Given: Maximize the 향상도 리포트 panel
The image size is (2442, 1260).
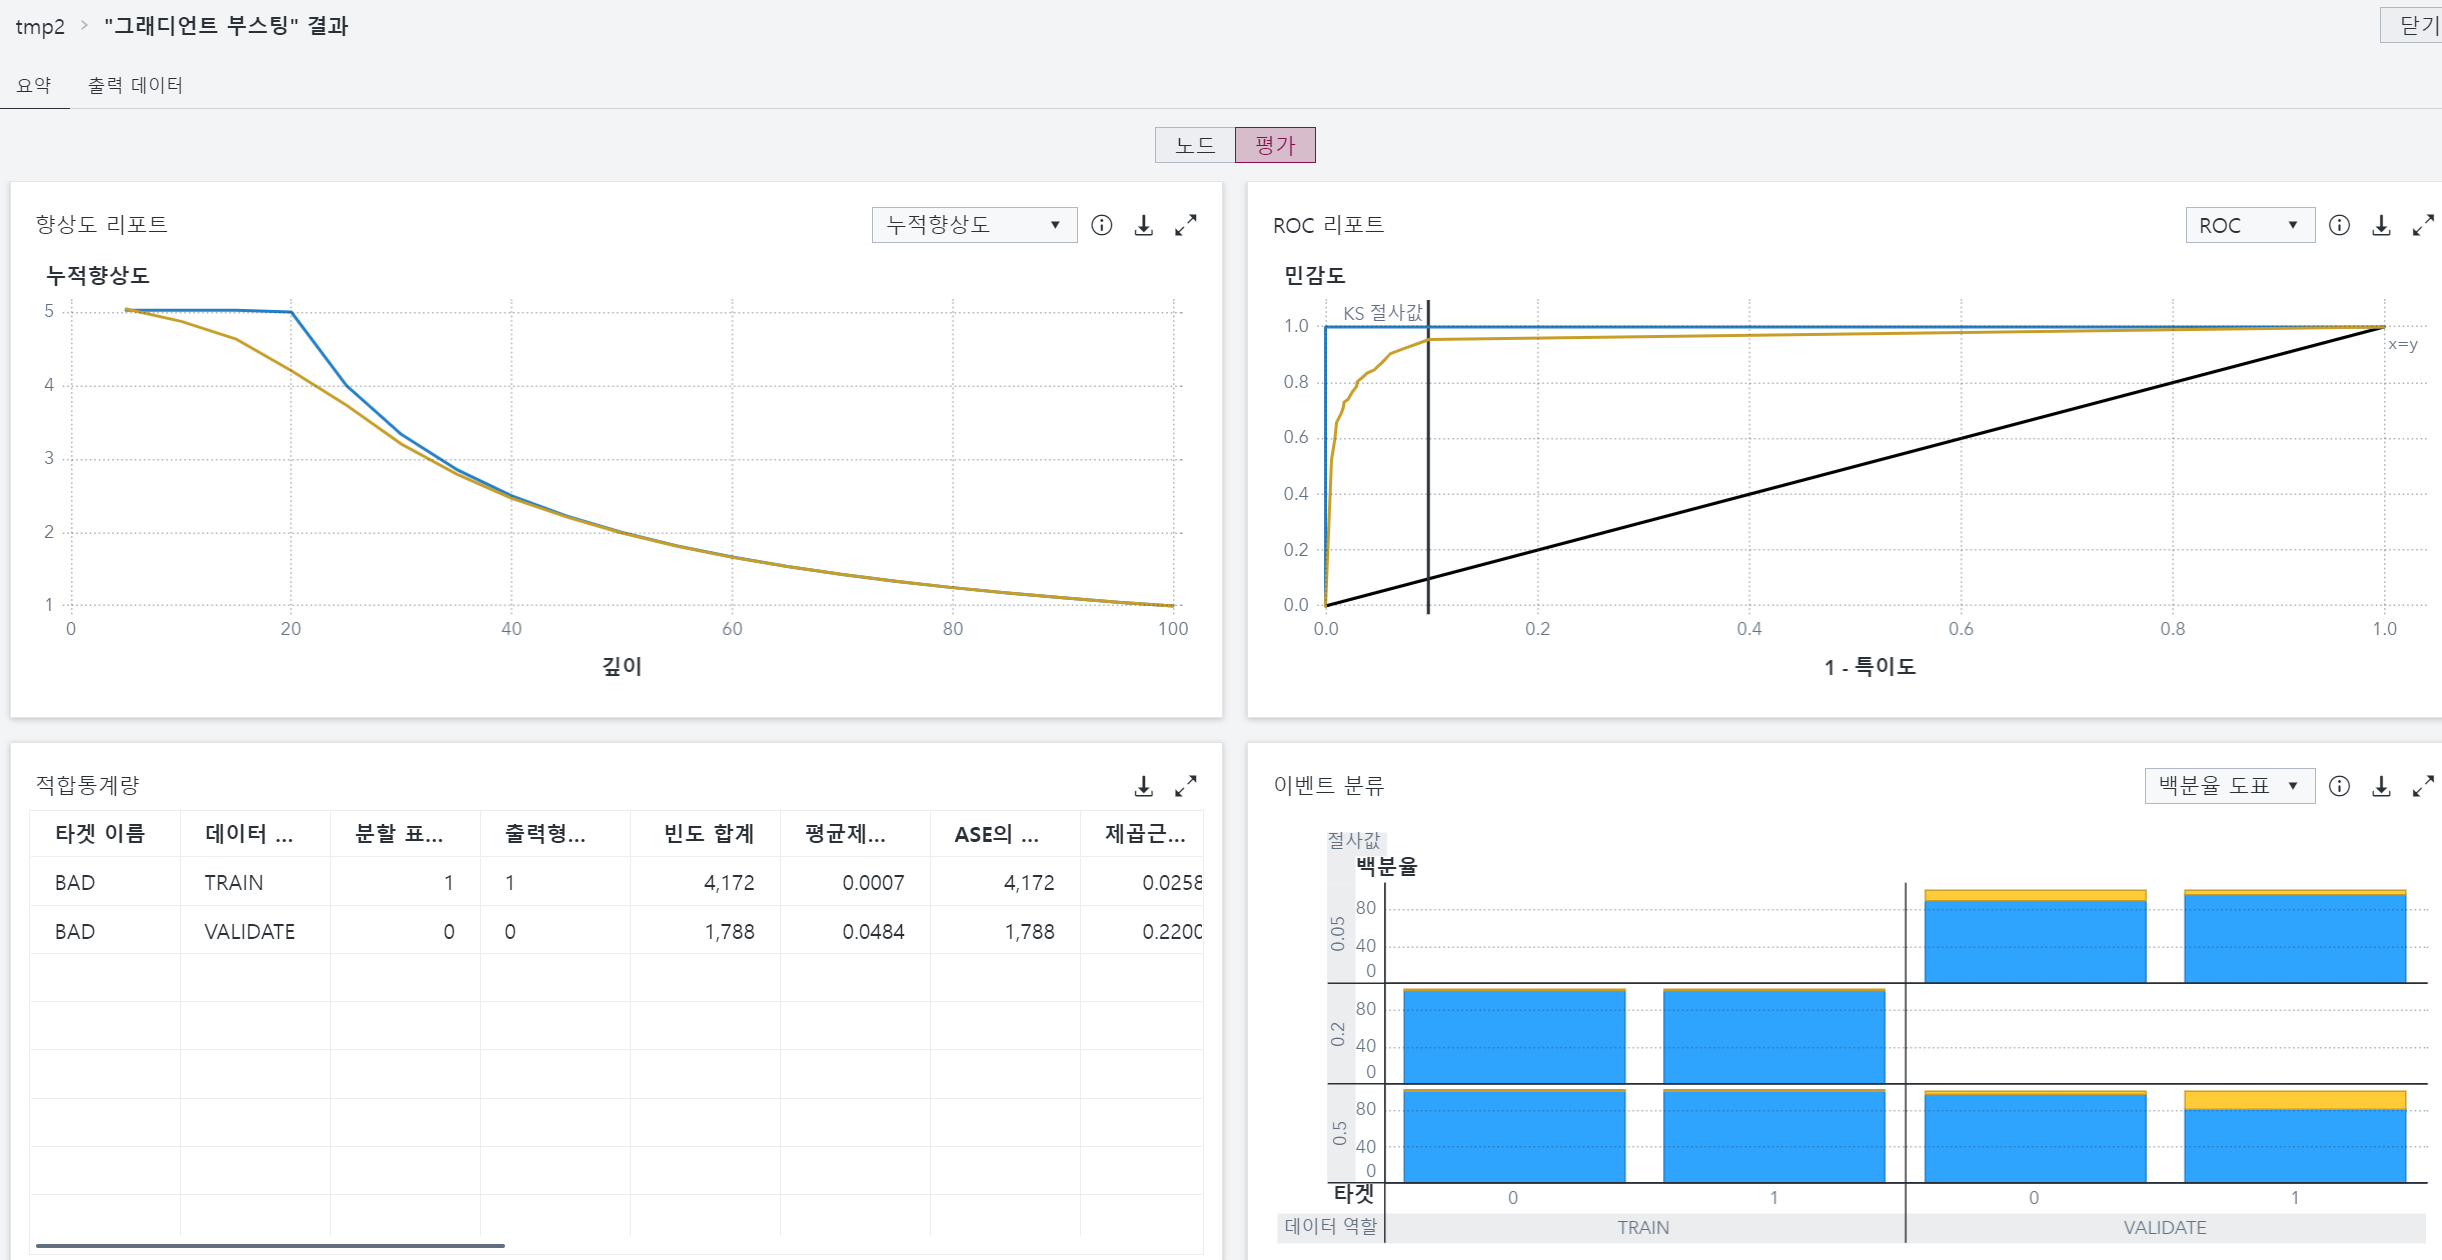Looking at the screenshot, I should [x=1185, y=226].
